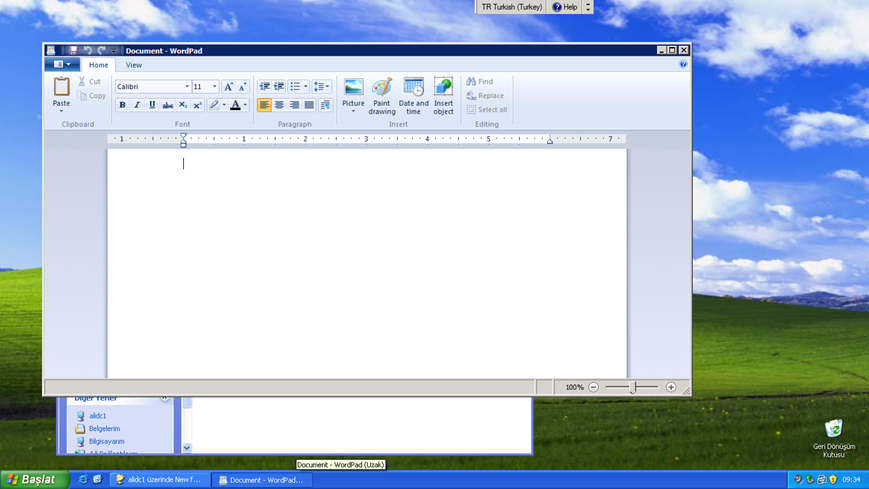Click TR Turkish (Turkey) language bar
869x489 pixels.
pyautogui.click(x=512, y=7)
